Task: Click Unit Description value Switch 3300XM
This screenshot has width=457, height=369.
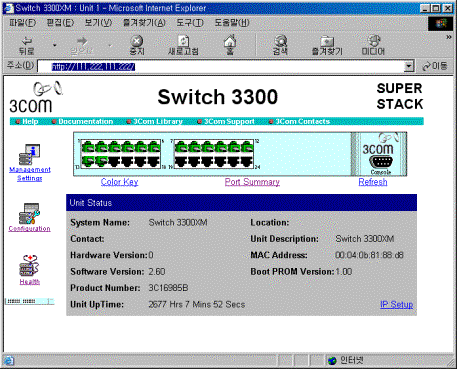Action: point(365,239)
